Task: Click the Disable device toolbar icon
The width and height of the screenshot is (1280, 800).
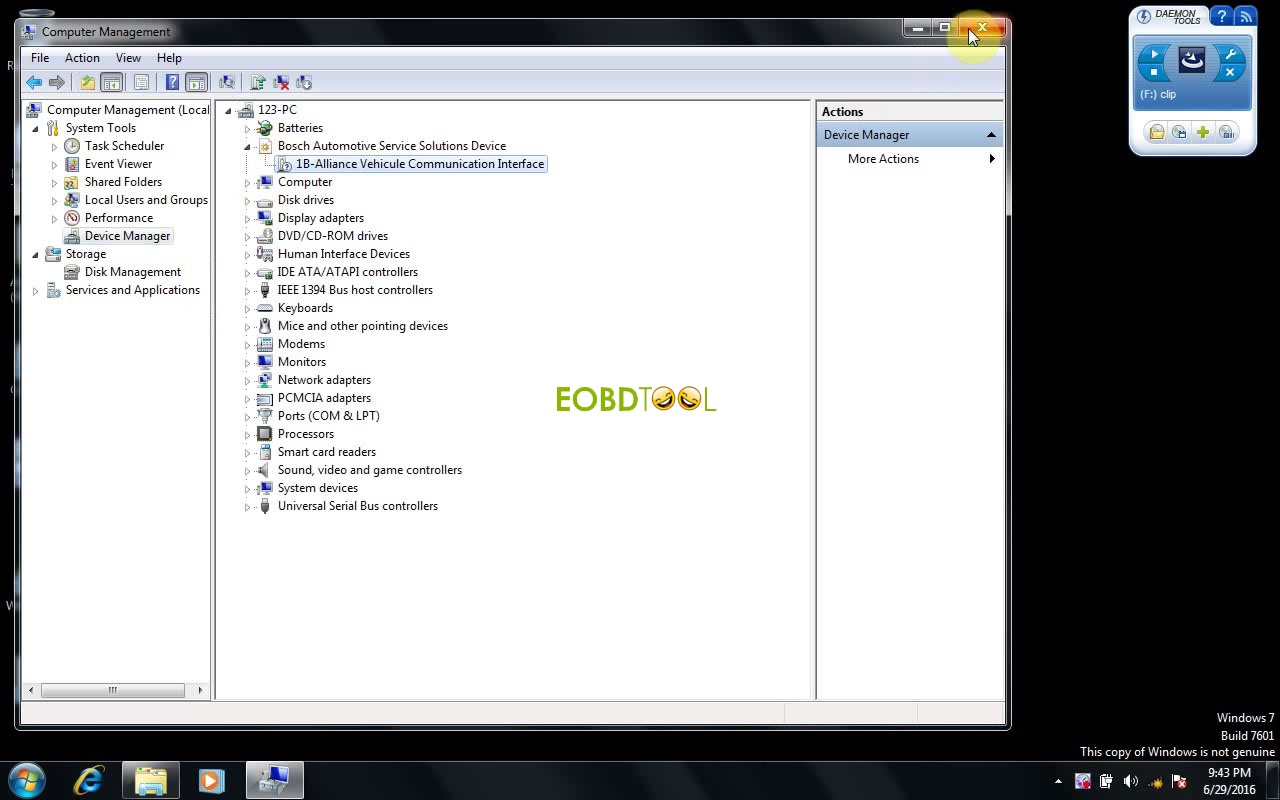Action: coord(306,82)
